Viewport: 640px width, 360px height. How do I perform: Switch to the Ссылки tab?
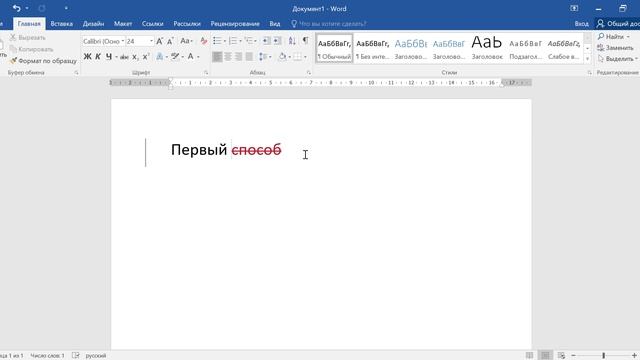pos(153,24)
